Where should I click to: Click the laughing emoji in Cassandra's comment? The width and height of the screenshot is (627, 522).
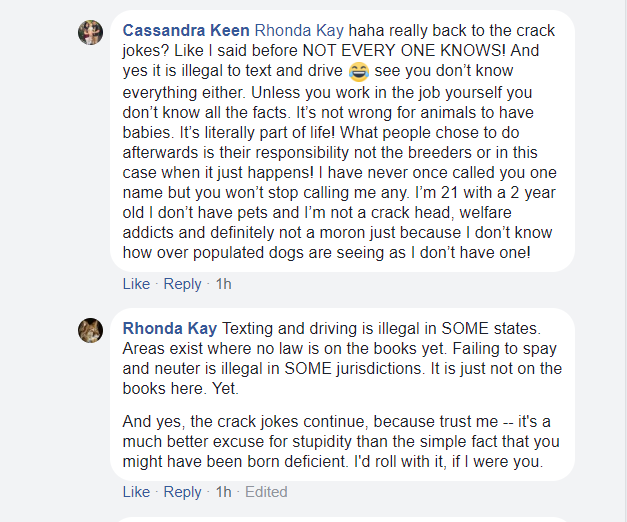pos(359,72)
